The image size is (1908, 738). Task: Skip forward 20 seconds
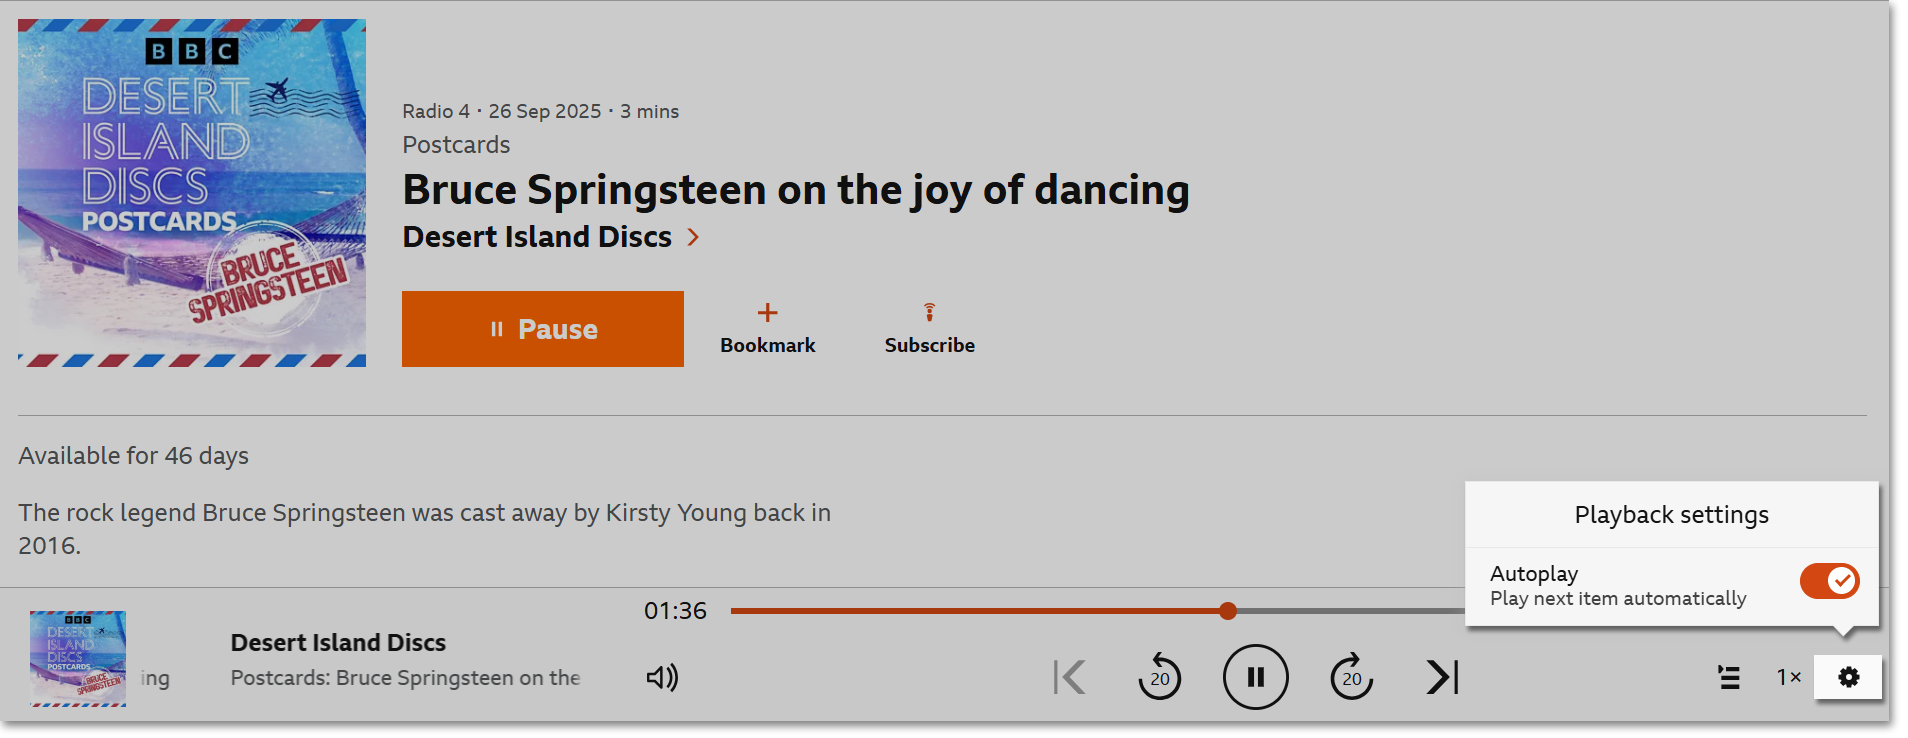(x=1351, y=677)
